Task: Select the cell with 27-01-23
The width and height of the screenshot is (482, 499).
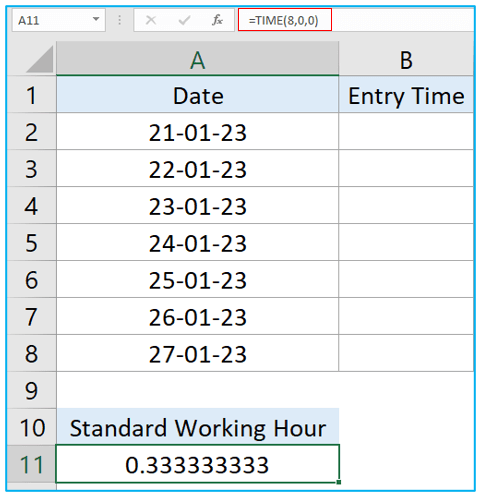Action: [x=198, y=353]
